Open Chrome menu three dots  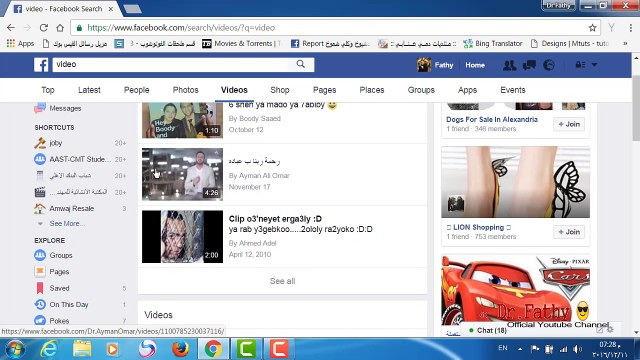click(x=631, y=28)
